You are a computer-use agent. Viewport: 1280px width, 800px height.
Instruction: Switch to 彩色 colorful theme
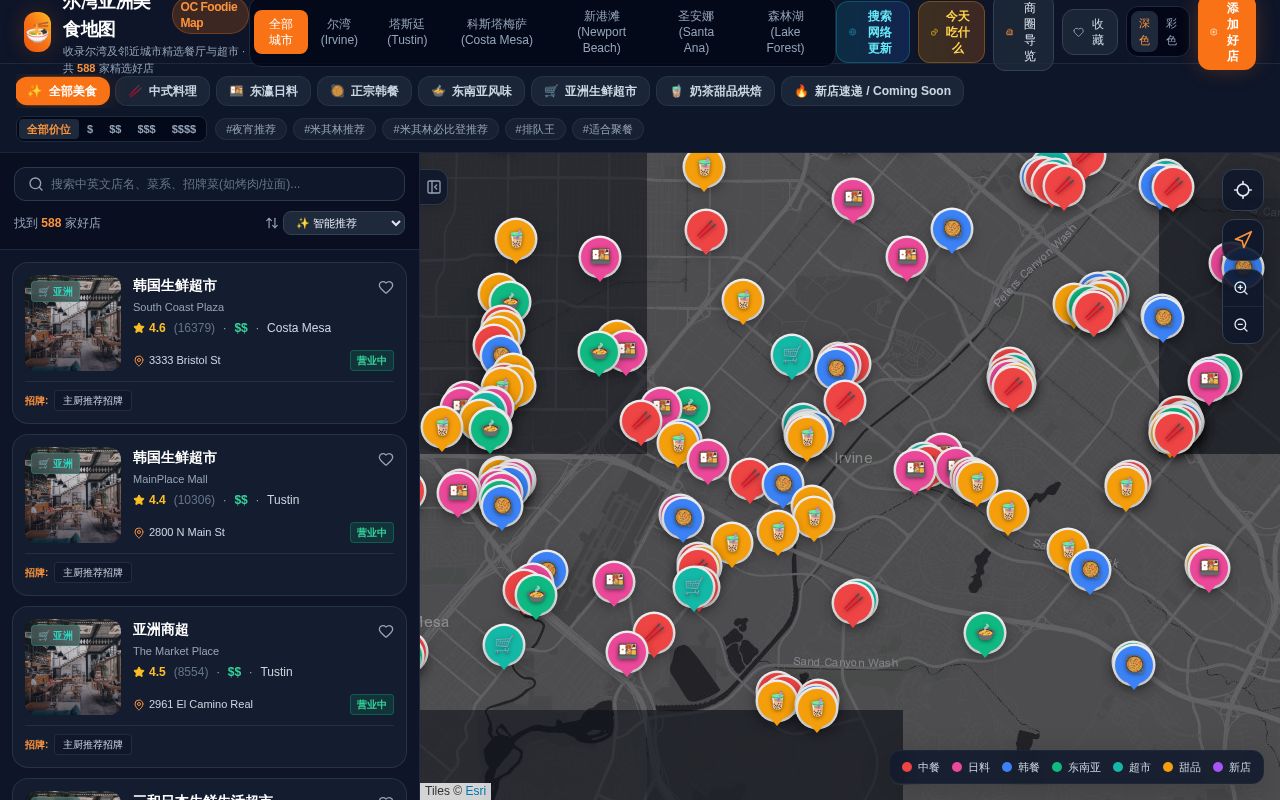(x=1171, y=32)
